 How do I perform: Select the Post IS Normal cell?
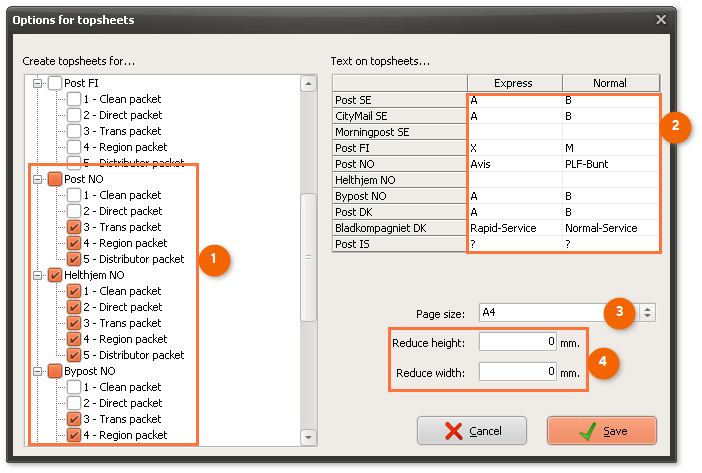pos(611,244)
